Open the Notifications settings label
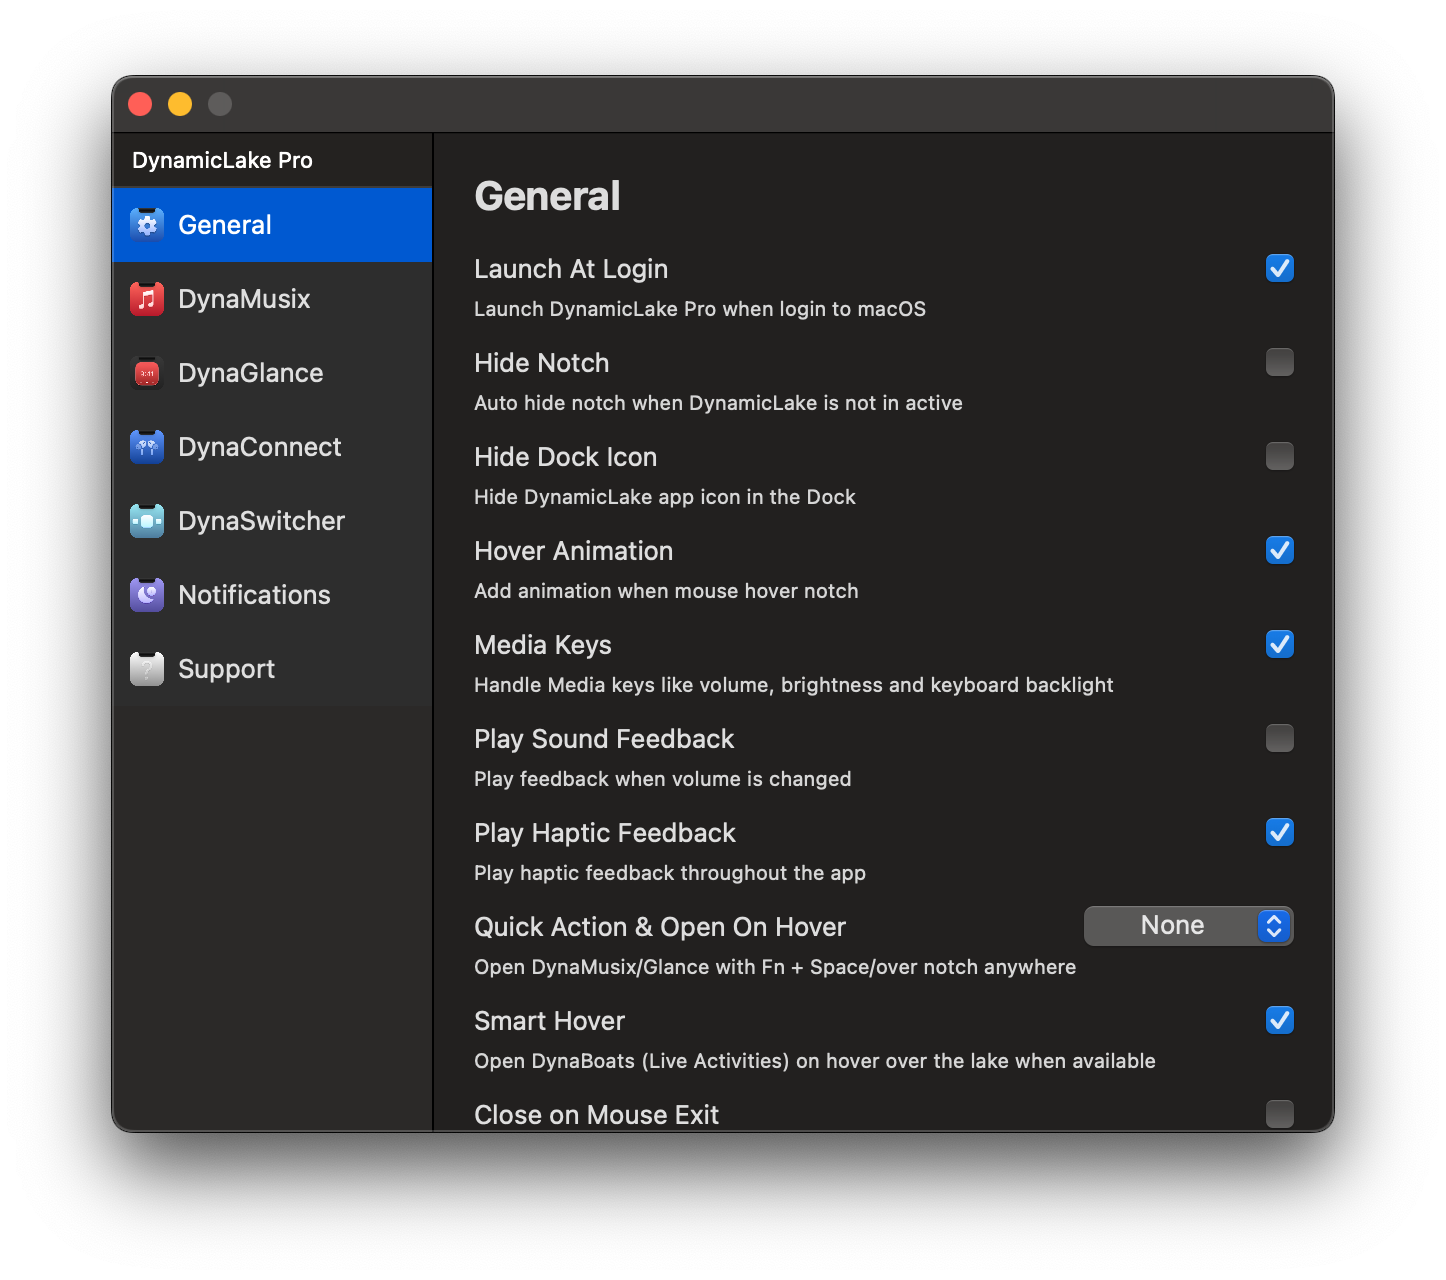Image resolution: width=1446 pixels, height=1280 pixels. coord(254,595)
